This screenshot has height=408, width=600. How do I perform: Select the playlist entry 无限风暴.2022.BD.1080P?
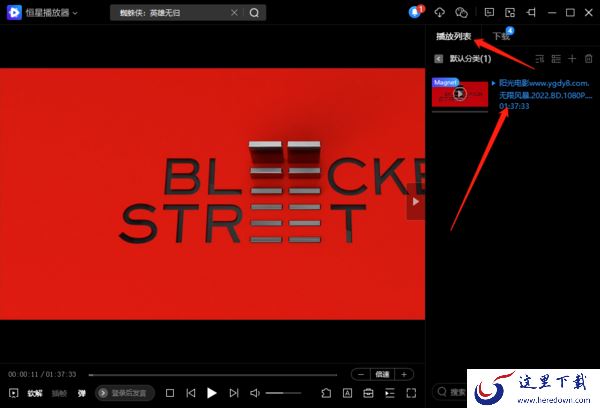(545, 95)
